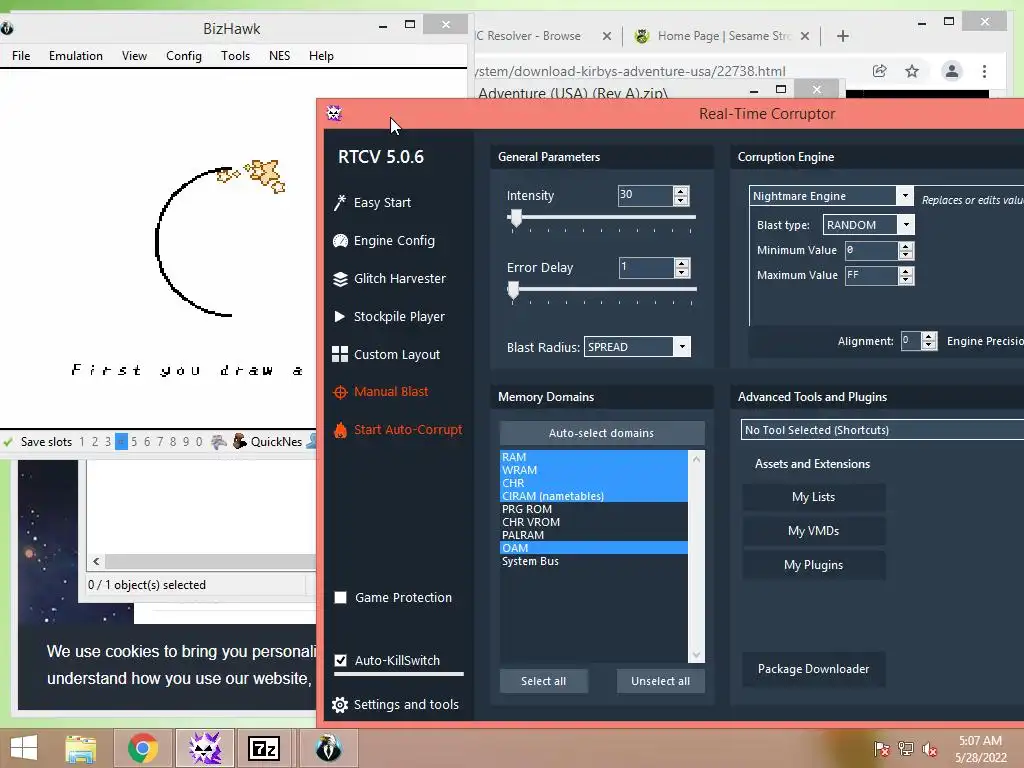Image resolution: width=1024 pixels, height=768 pixels.
Task: Open Package Downloader button
Action: (814, 669)
